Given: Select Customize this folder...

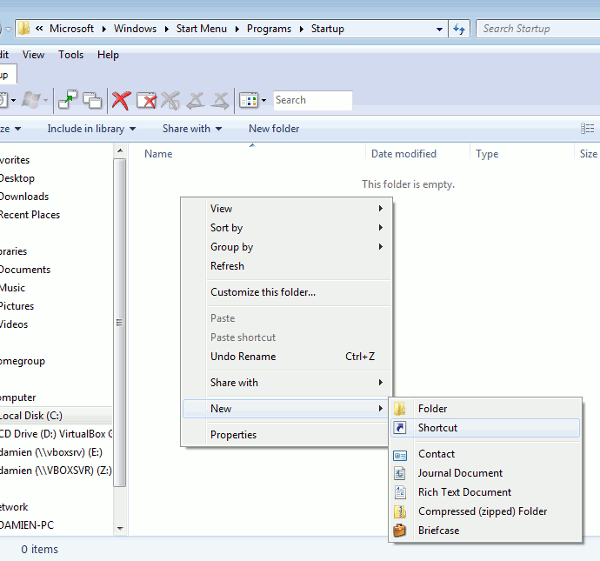Looking at the screenshot, I should tap(287, 292).
